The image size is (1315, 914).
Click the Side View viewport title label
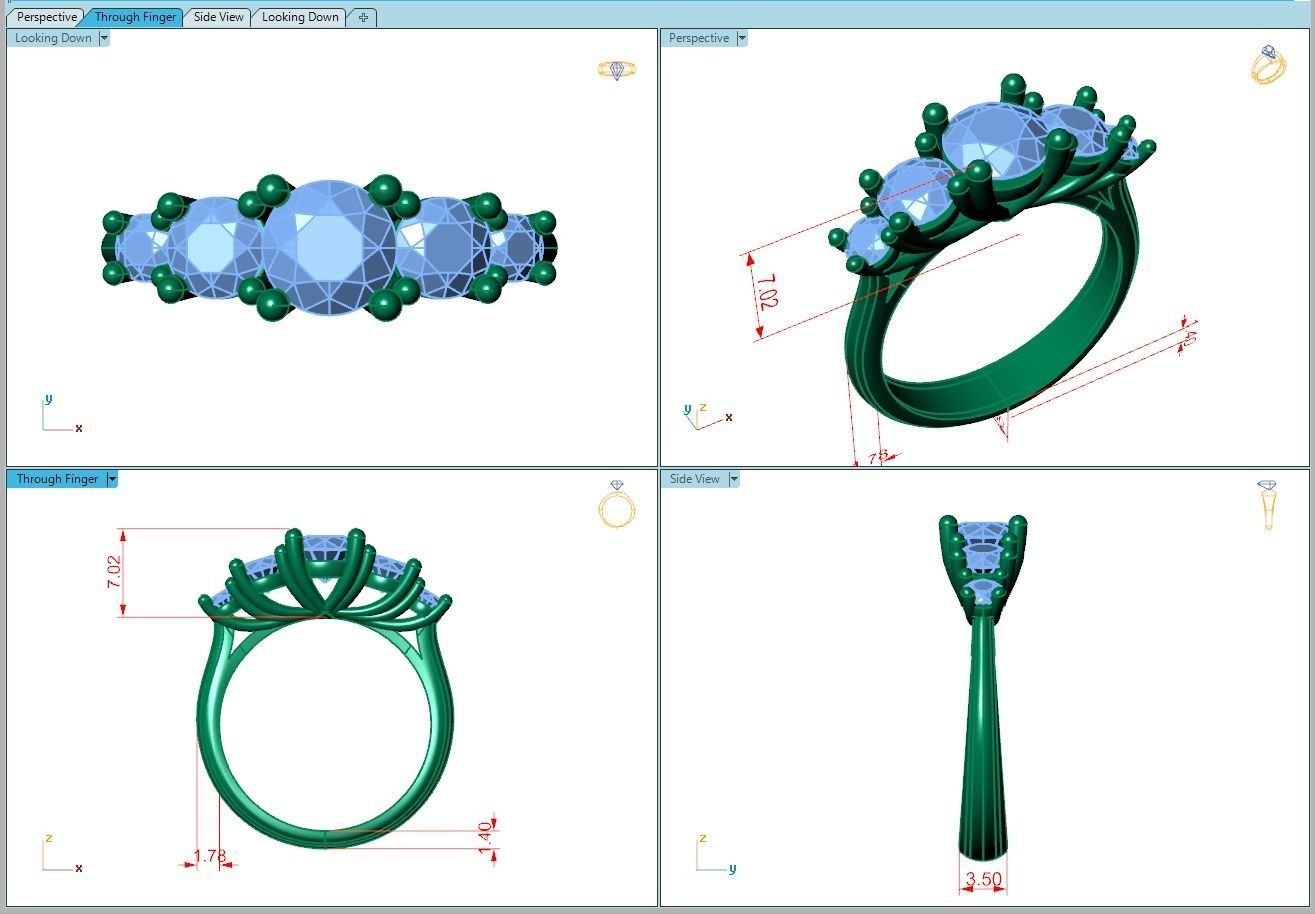click(694, 479)
